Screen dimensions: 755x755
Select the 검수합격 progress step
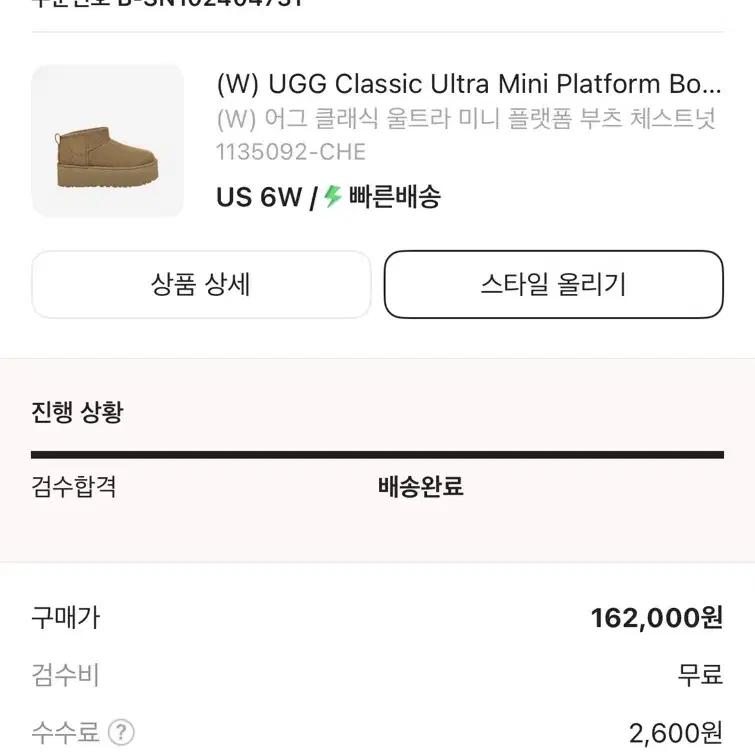74,486
